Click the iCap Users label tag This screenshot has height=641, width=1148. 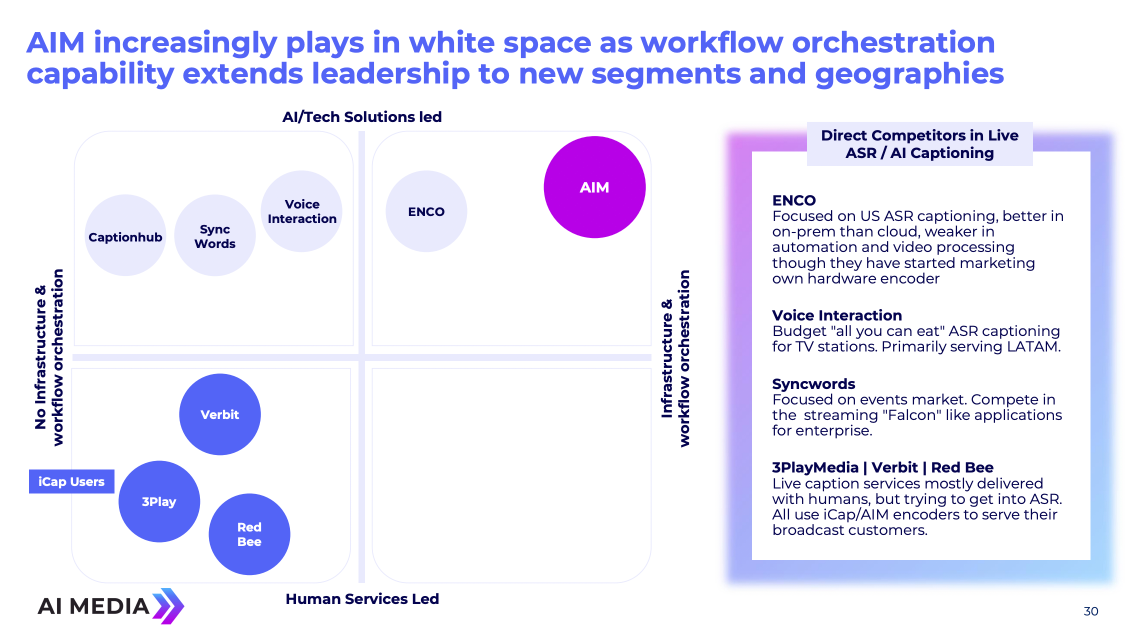tap(72, 482)
